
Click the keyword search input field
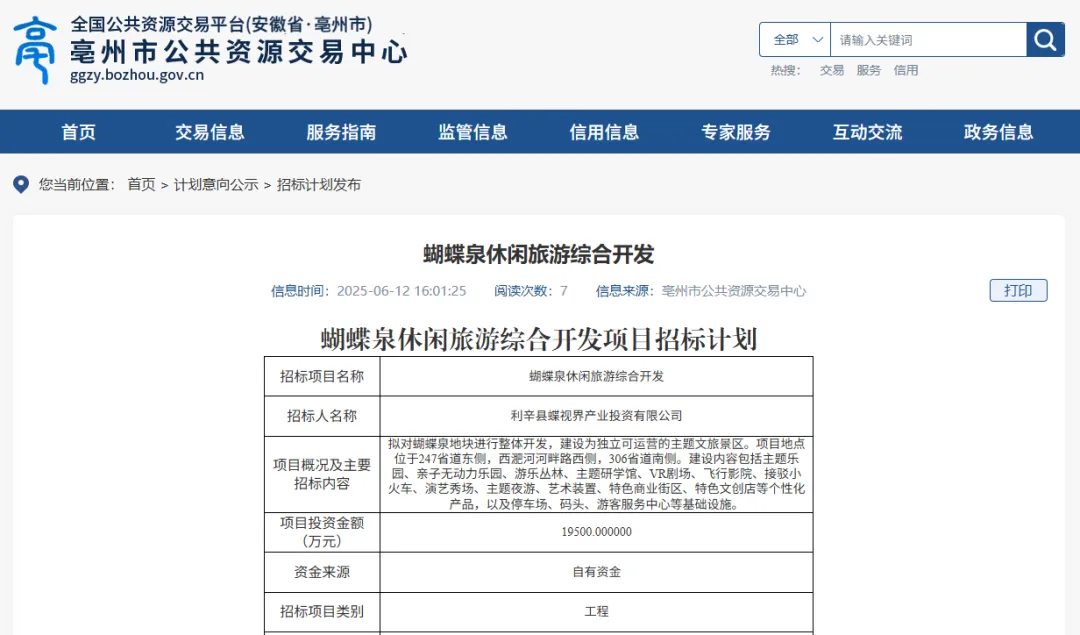(928, 40)
